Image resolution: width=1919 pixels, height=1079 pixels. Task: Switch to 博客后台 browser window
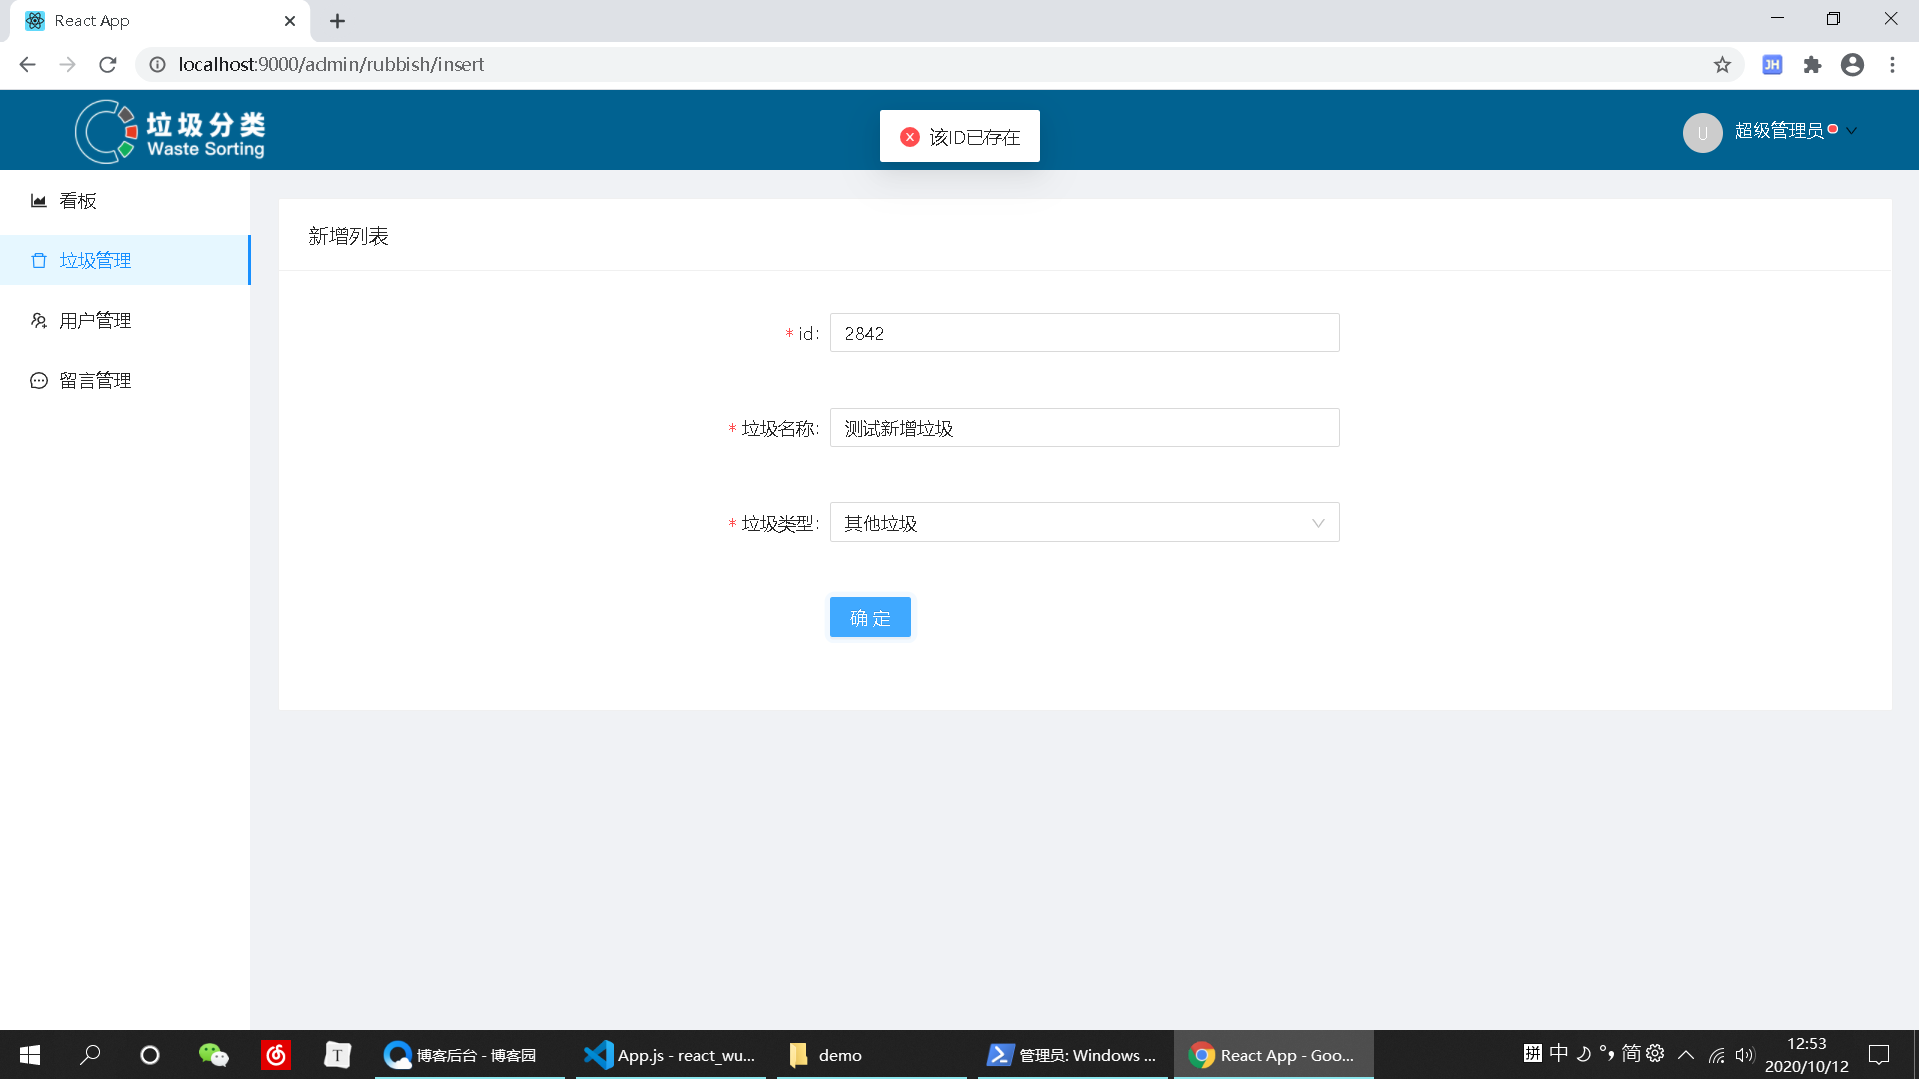470,1055
